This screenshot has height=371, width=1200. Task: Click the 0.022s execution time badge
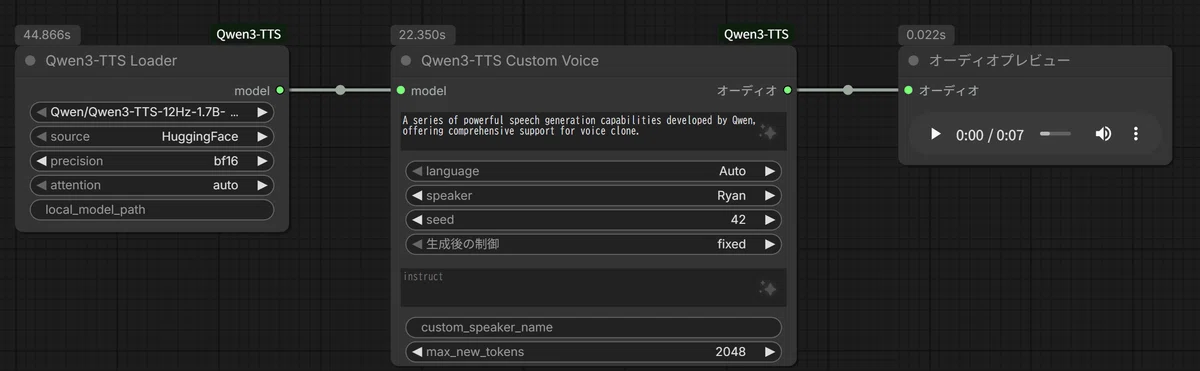(926, 34)
